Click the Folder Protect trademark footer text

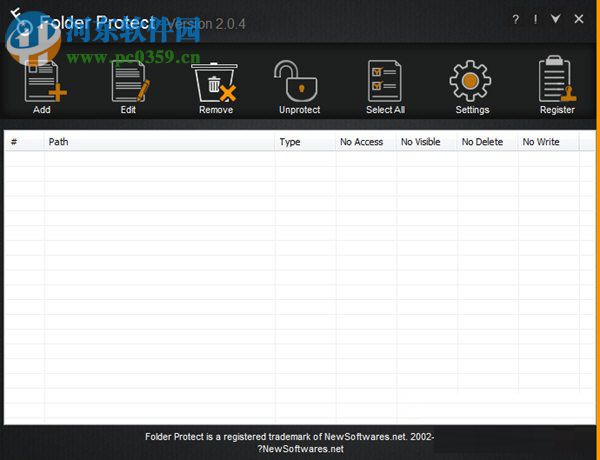290,443
